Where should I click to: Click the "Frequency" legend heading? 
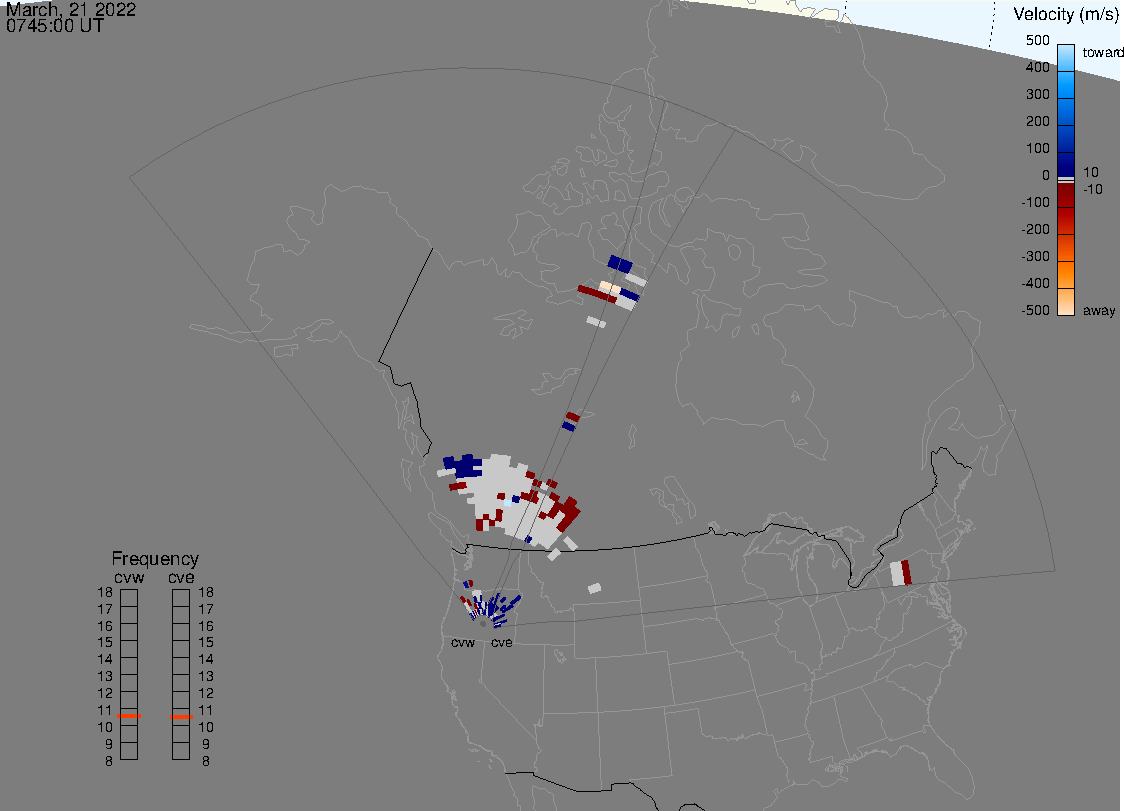click(x=154, y=559)
